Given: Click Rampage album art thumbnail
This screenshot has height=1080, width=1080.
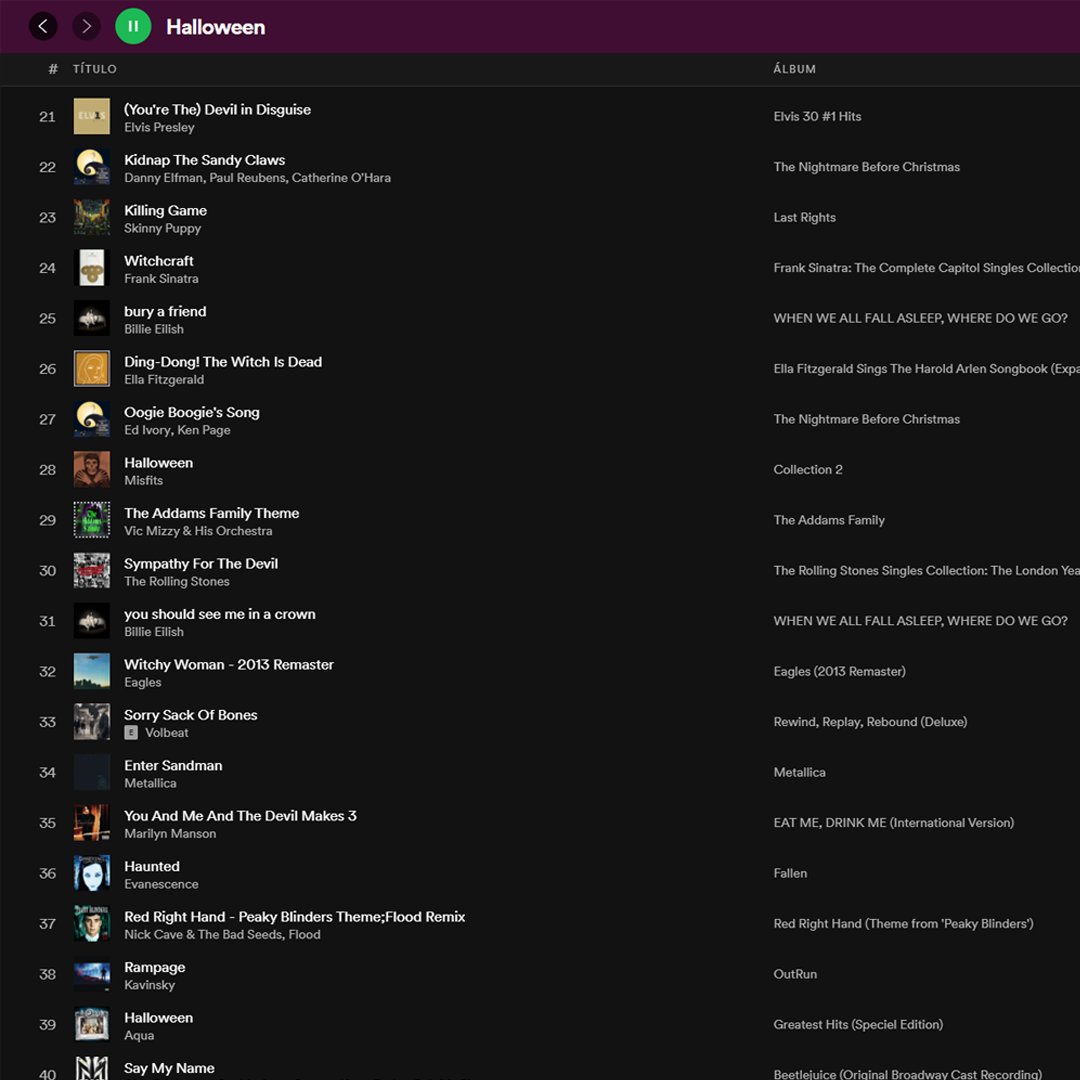Looking at the screenshot, I should click(x=92, y=973).
